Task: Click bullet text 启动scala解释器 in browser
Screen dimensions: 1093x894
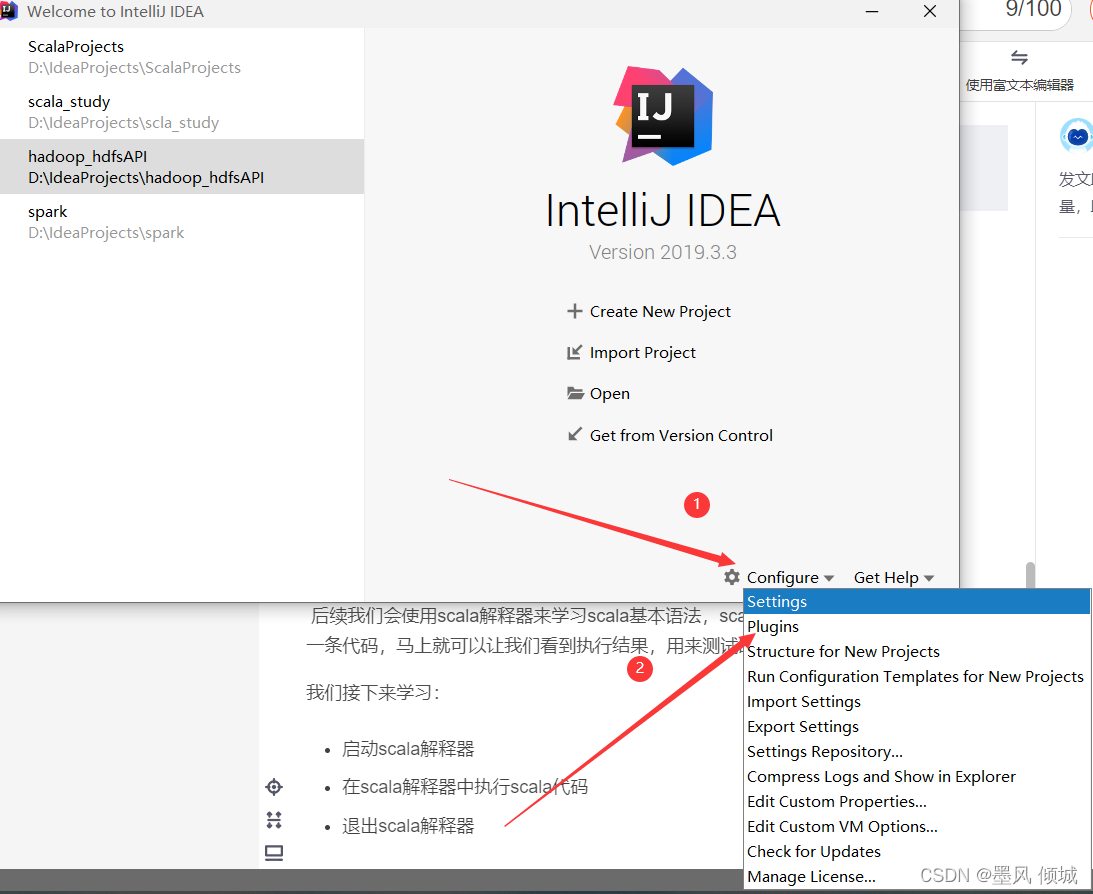Action: (408, 749)
